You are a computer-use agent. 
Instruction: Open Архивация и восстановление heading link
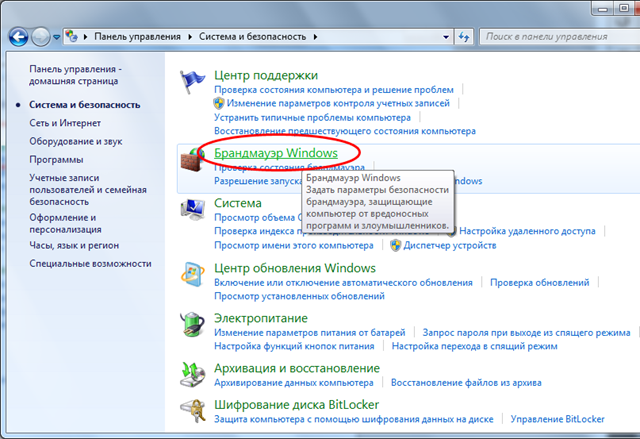click(x=297, y=368)
